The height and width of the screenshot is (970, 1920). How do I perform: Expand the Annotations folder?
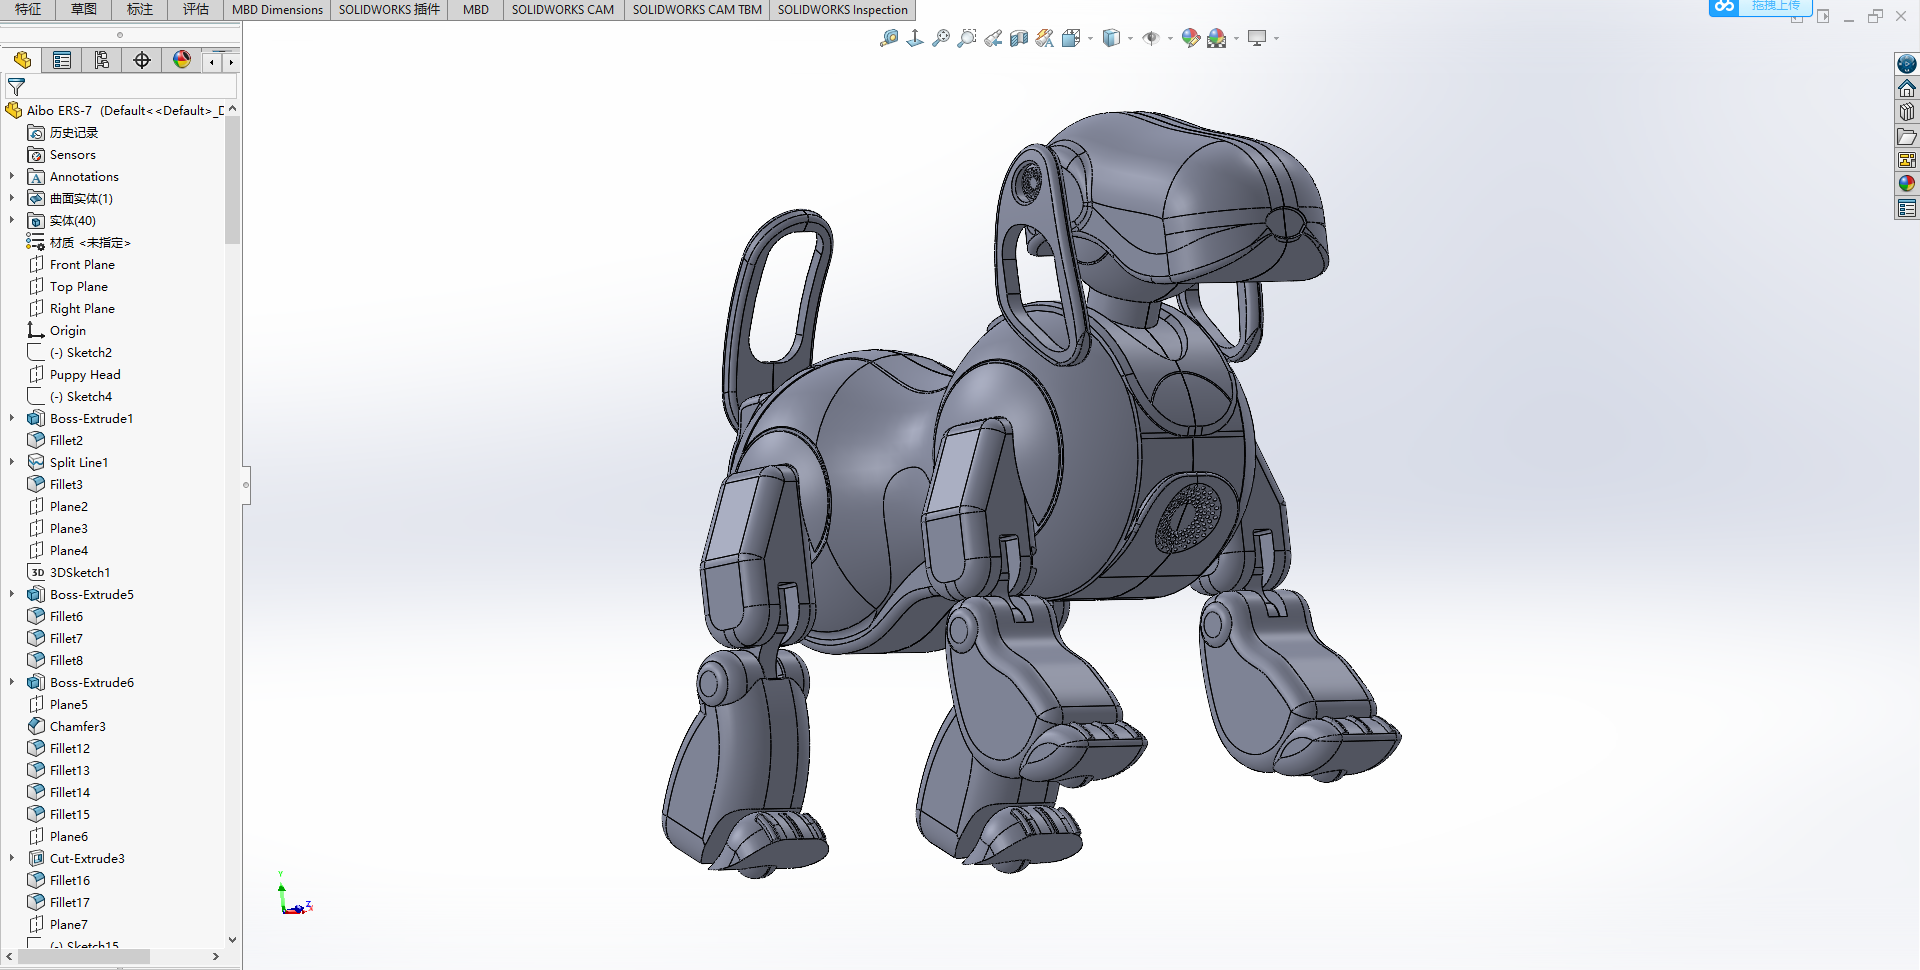point(12,176)
